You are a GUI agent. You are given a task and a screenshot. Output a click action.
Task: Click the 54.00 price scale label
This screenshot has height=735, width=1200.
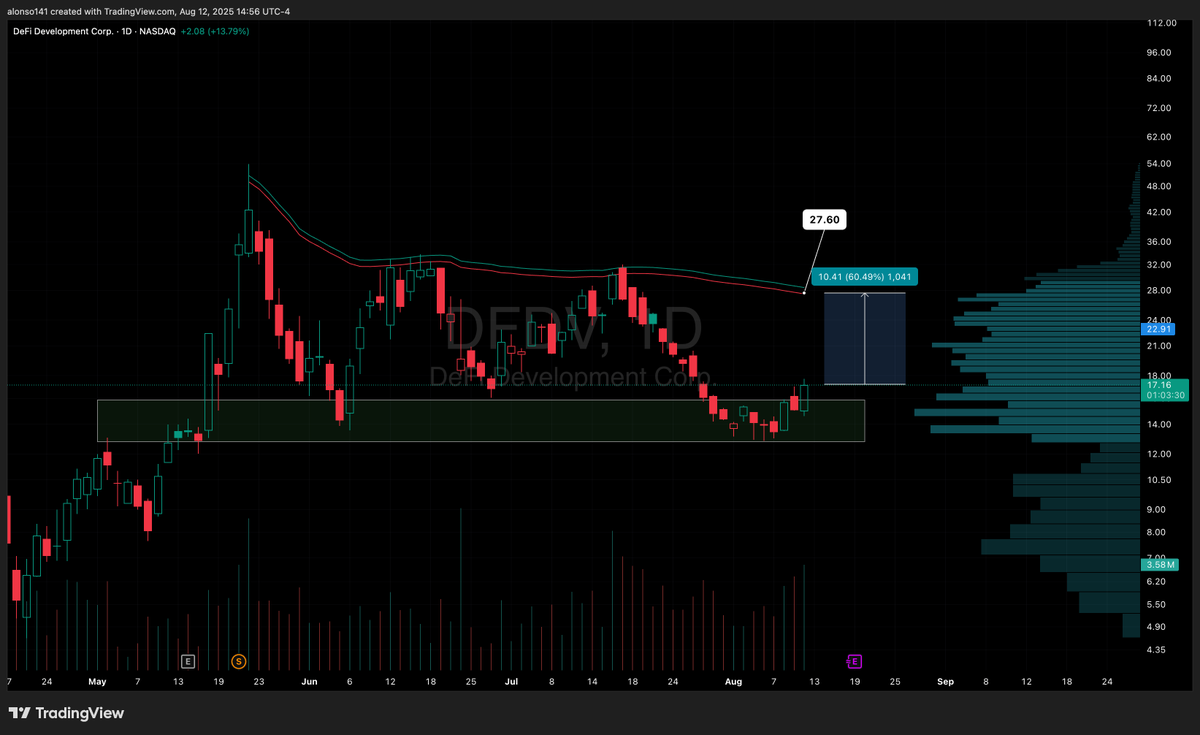tap(1159, 162)
